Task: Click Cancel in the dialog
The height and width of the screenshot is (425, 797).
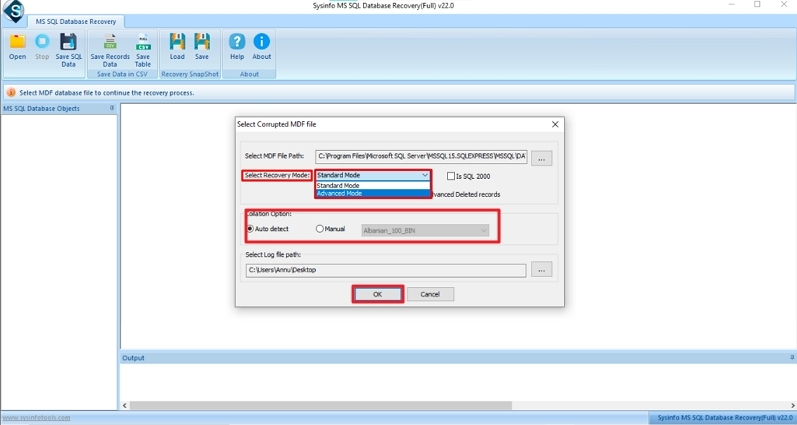Action: pos(430,294)
